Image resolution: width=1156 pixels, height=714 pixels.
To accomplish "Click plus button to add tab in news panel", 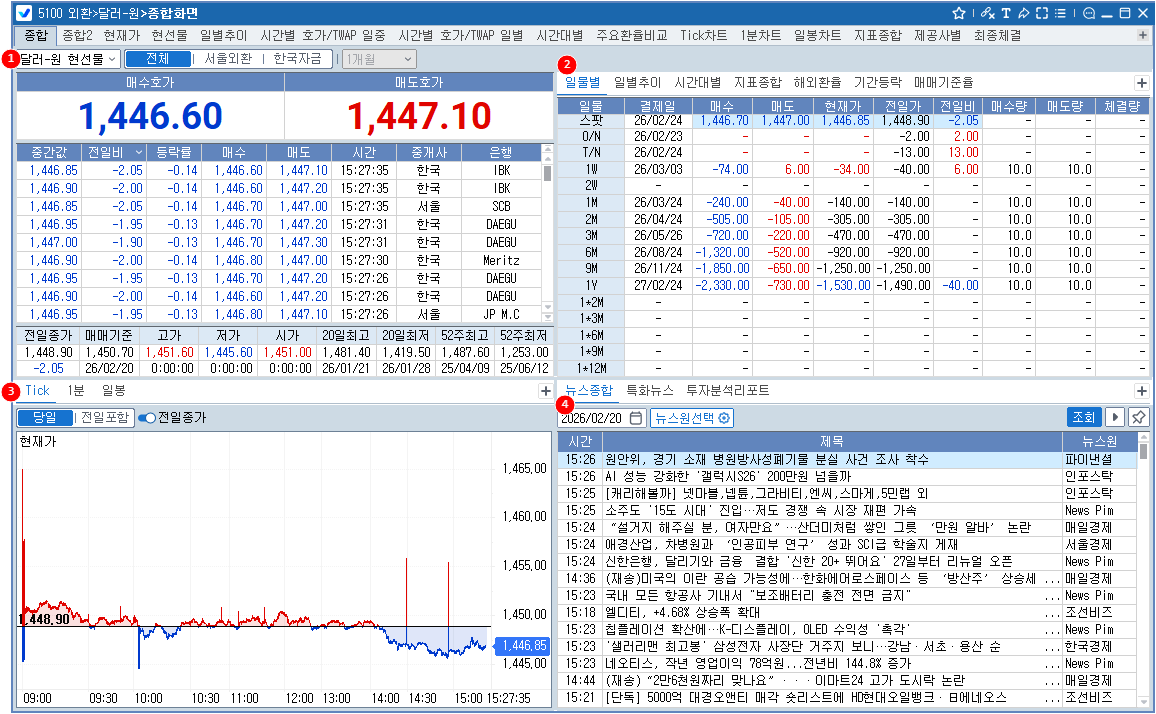I will [1141, 391].
